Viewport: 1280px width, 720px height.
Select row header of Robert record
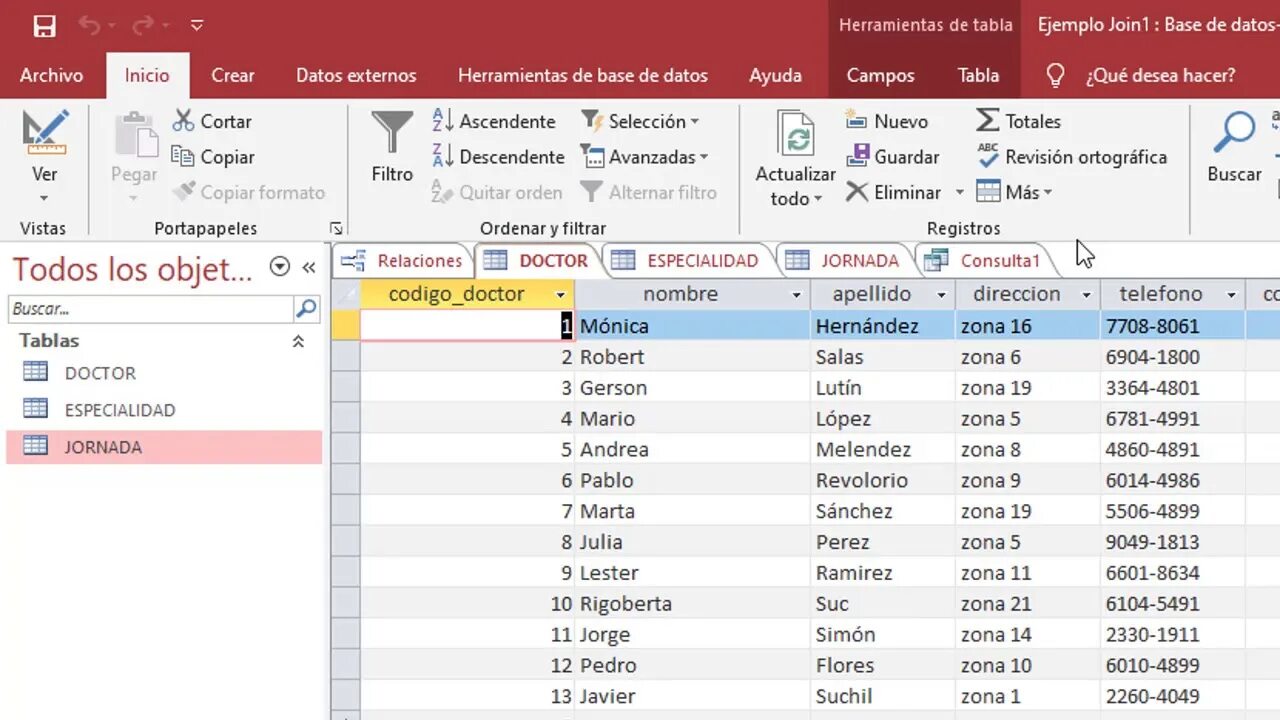346,357
